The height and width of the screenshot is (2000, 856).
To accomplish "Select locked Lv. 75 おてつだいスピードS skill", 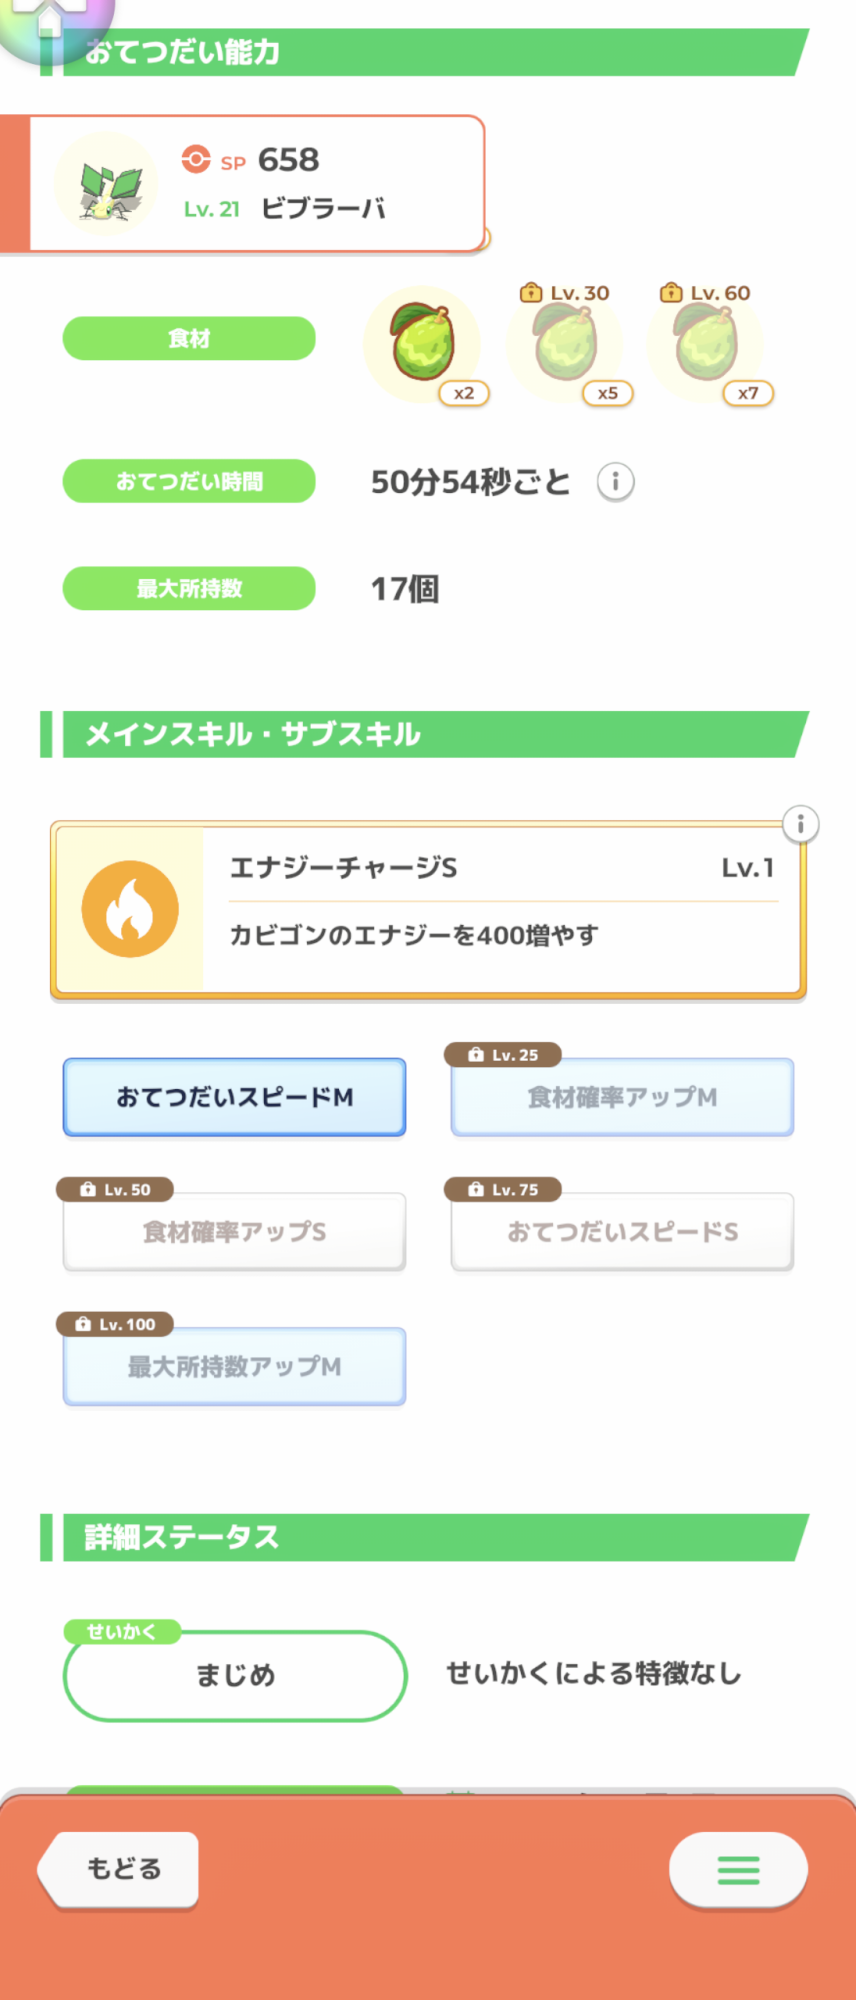I will click(622, 1232).
